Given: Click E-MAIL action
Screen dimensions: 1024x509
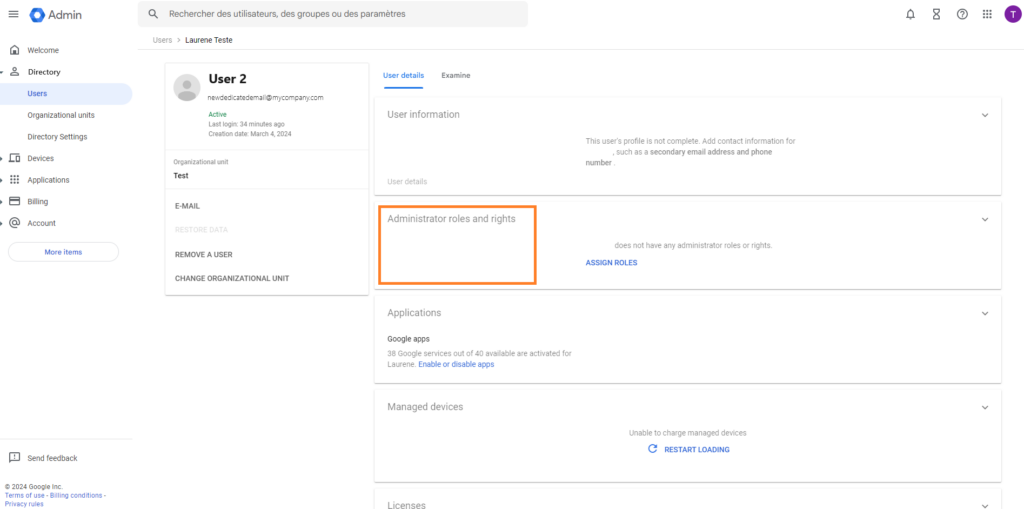Looking at the screenshot, I should [x=187, y=206].
